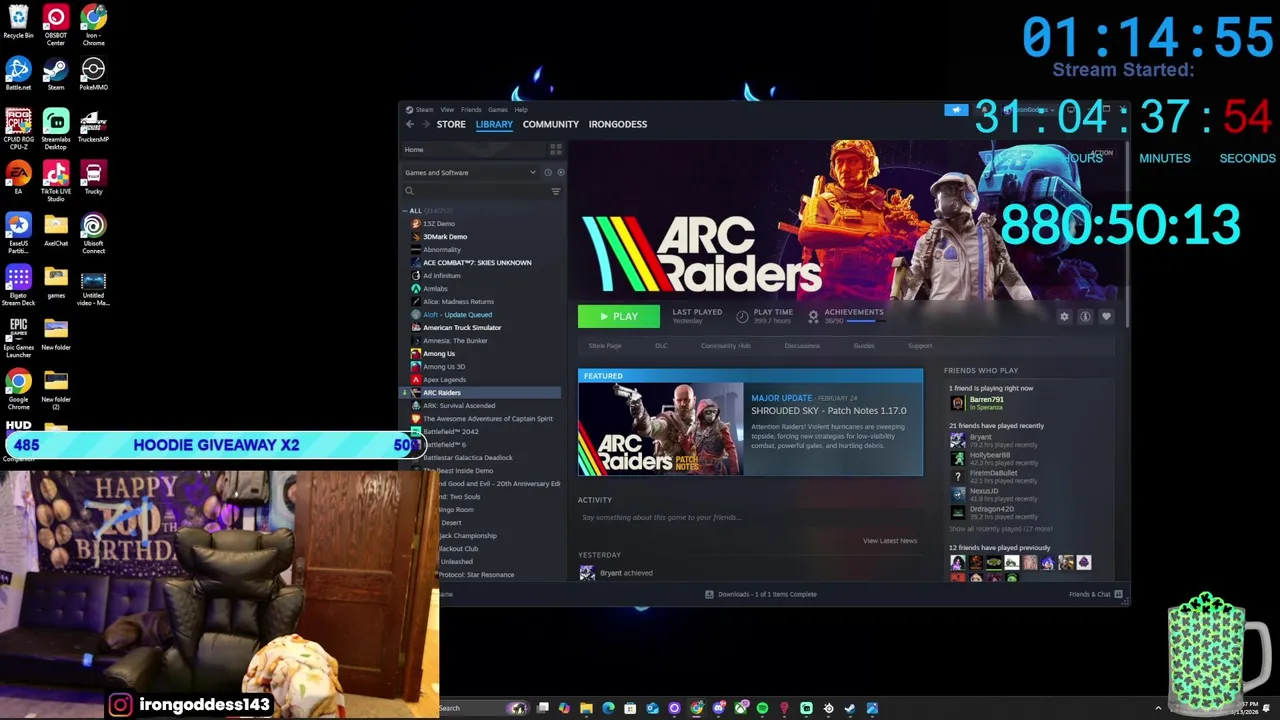Screen dimensions: 1280x720
Task: Open the Discussions link
Action: point(802,346)
